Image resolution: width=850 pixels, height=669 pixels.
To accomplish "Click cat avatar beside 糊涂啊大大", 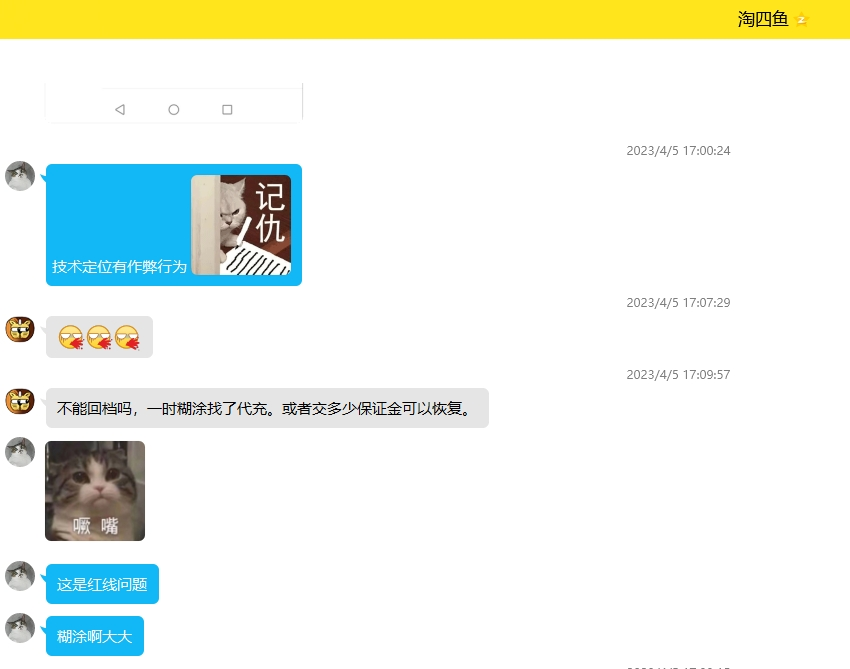I will [x=20, y=628].
